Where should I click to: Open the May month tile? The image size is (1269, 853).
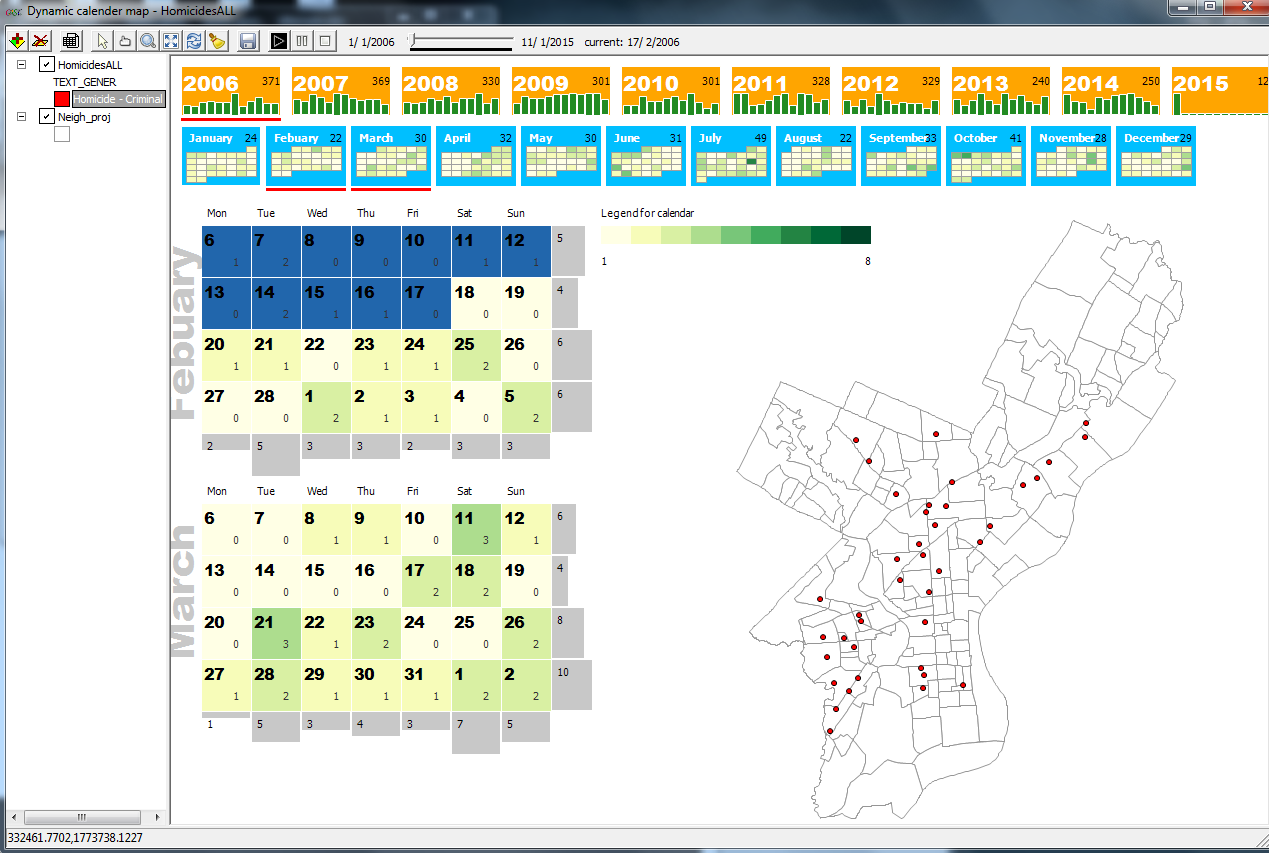tap(561, 156)
